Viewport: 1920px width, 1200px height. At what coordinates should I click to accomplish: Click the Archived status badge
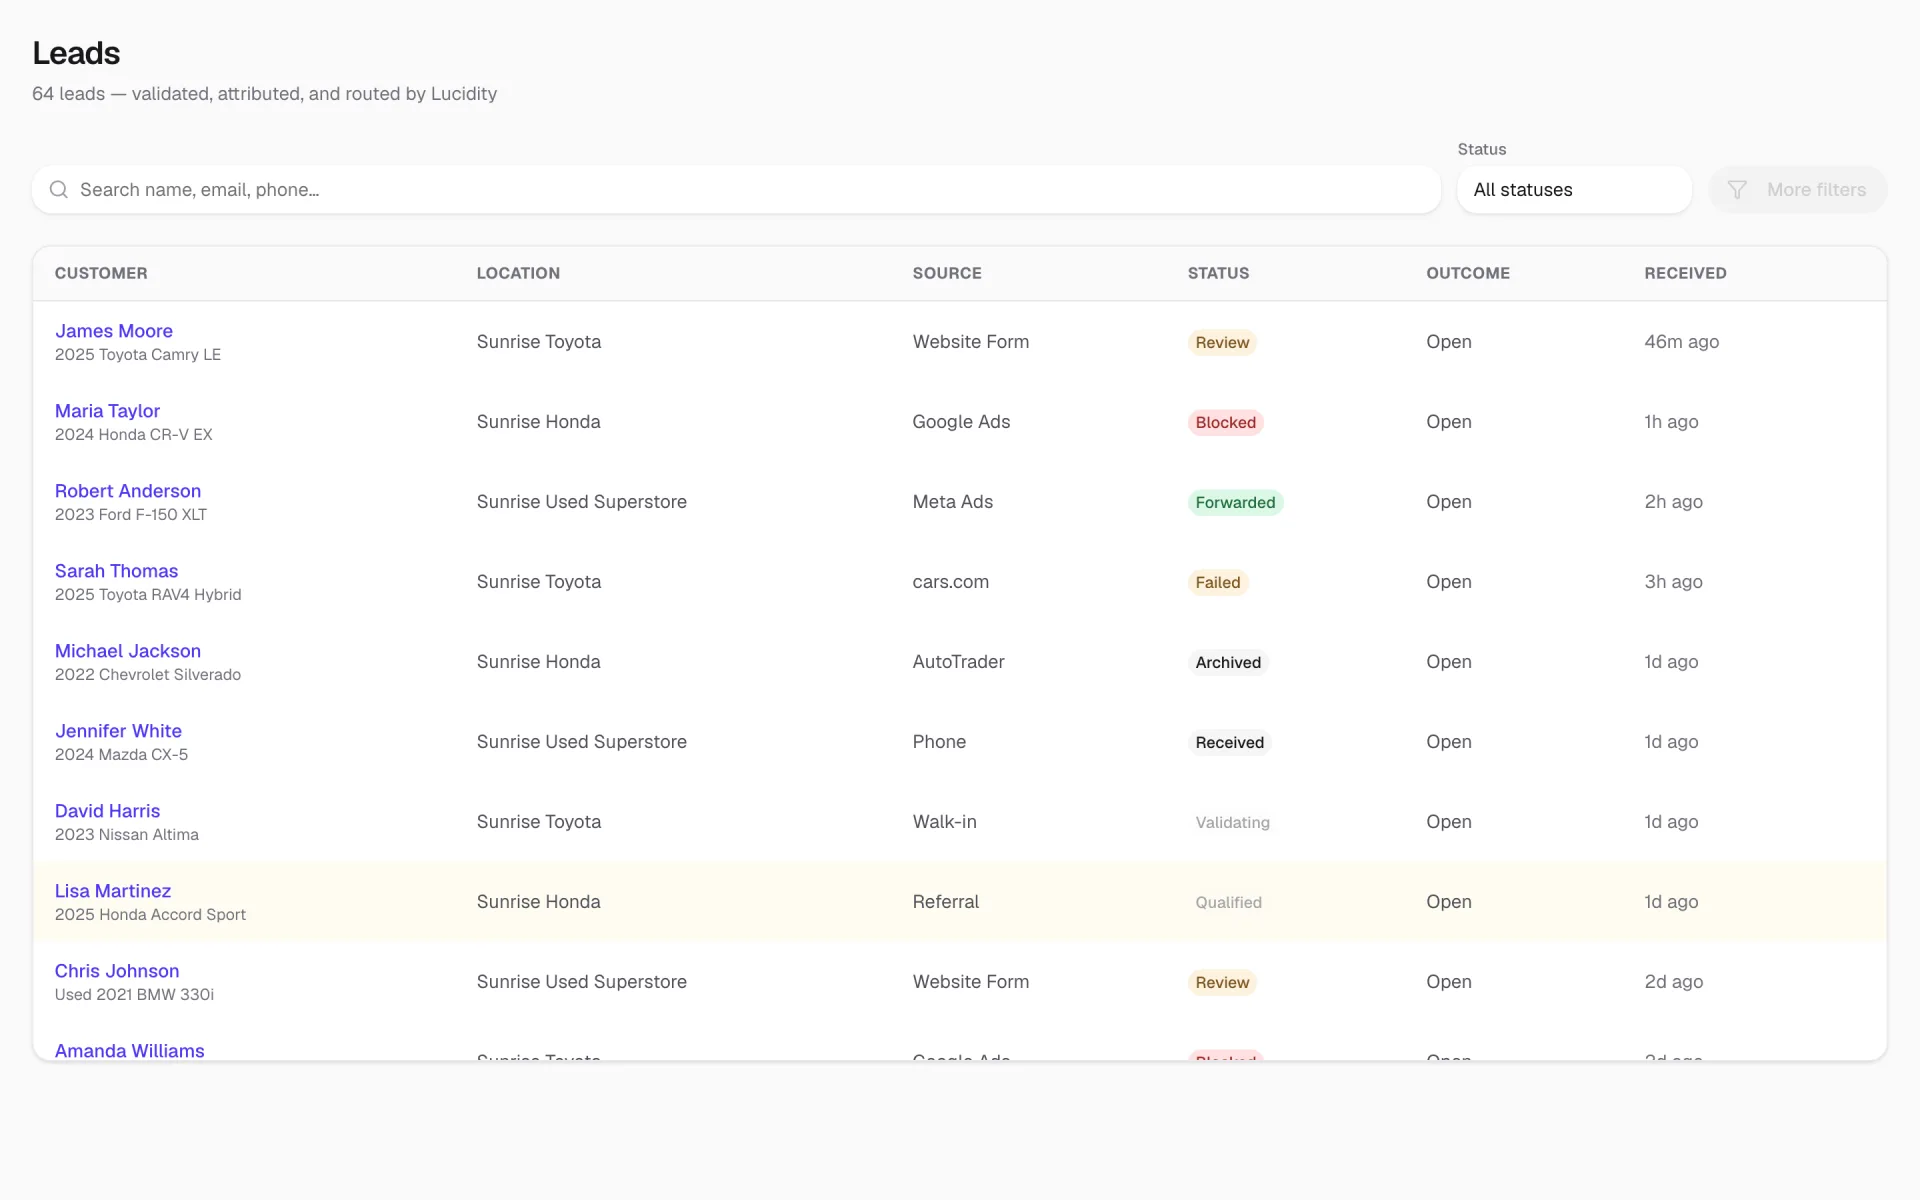point(1228,662)
